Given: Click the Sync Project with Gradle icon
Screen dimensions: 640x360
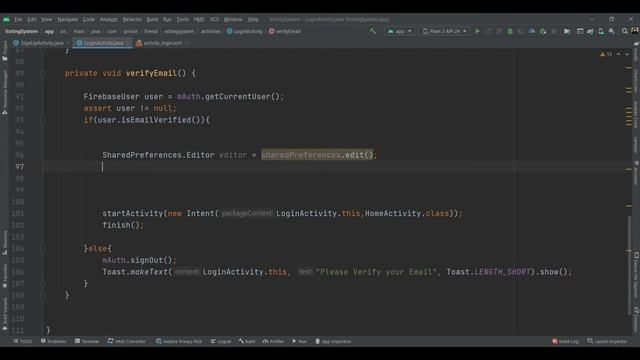Looking at the screenshot, I should click(590, 31).
